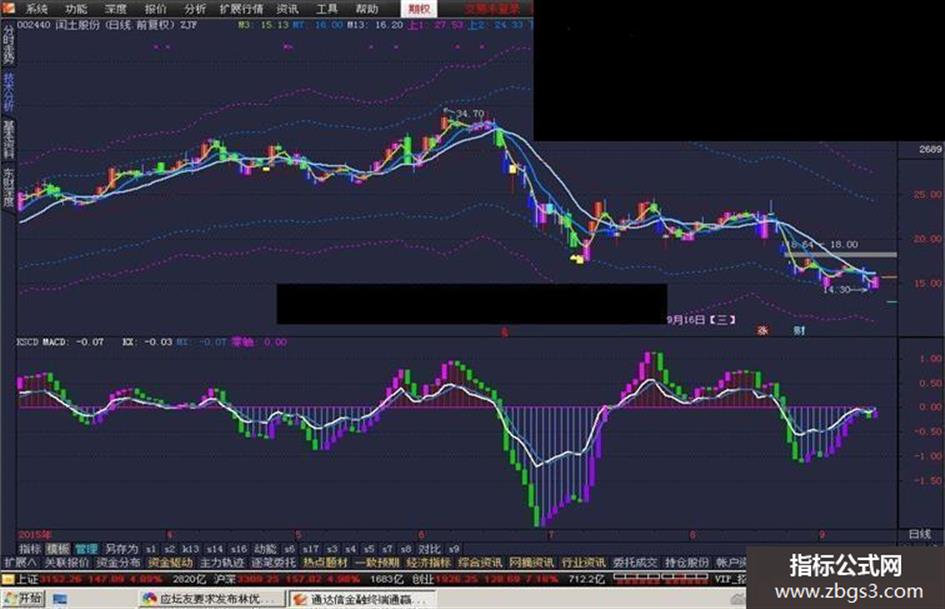Image resolution: width=945 pixels, height=609 pixels.
Task: Open the 资金驱动 bottom tab
Action: pyautogui.click(x=171, y=563)
